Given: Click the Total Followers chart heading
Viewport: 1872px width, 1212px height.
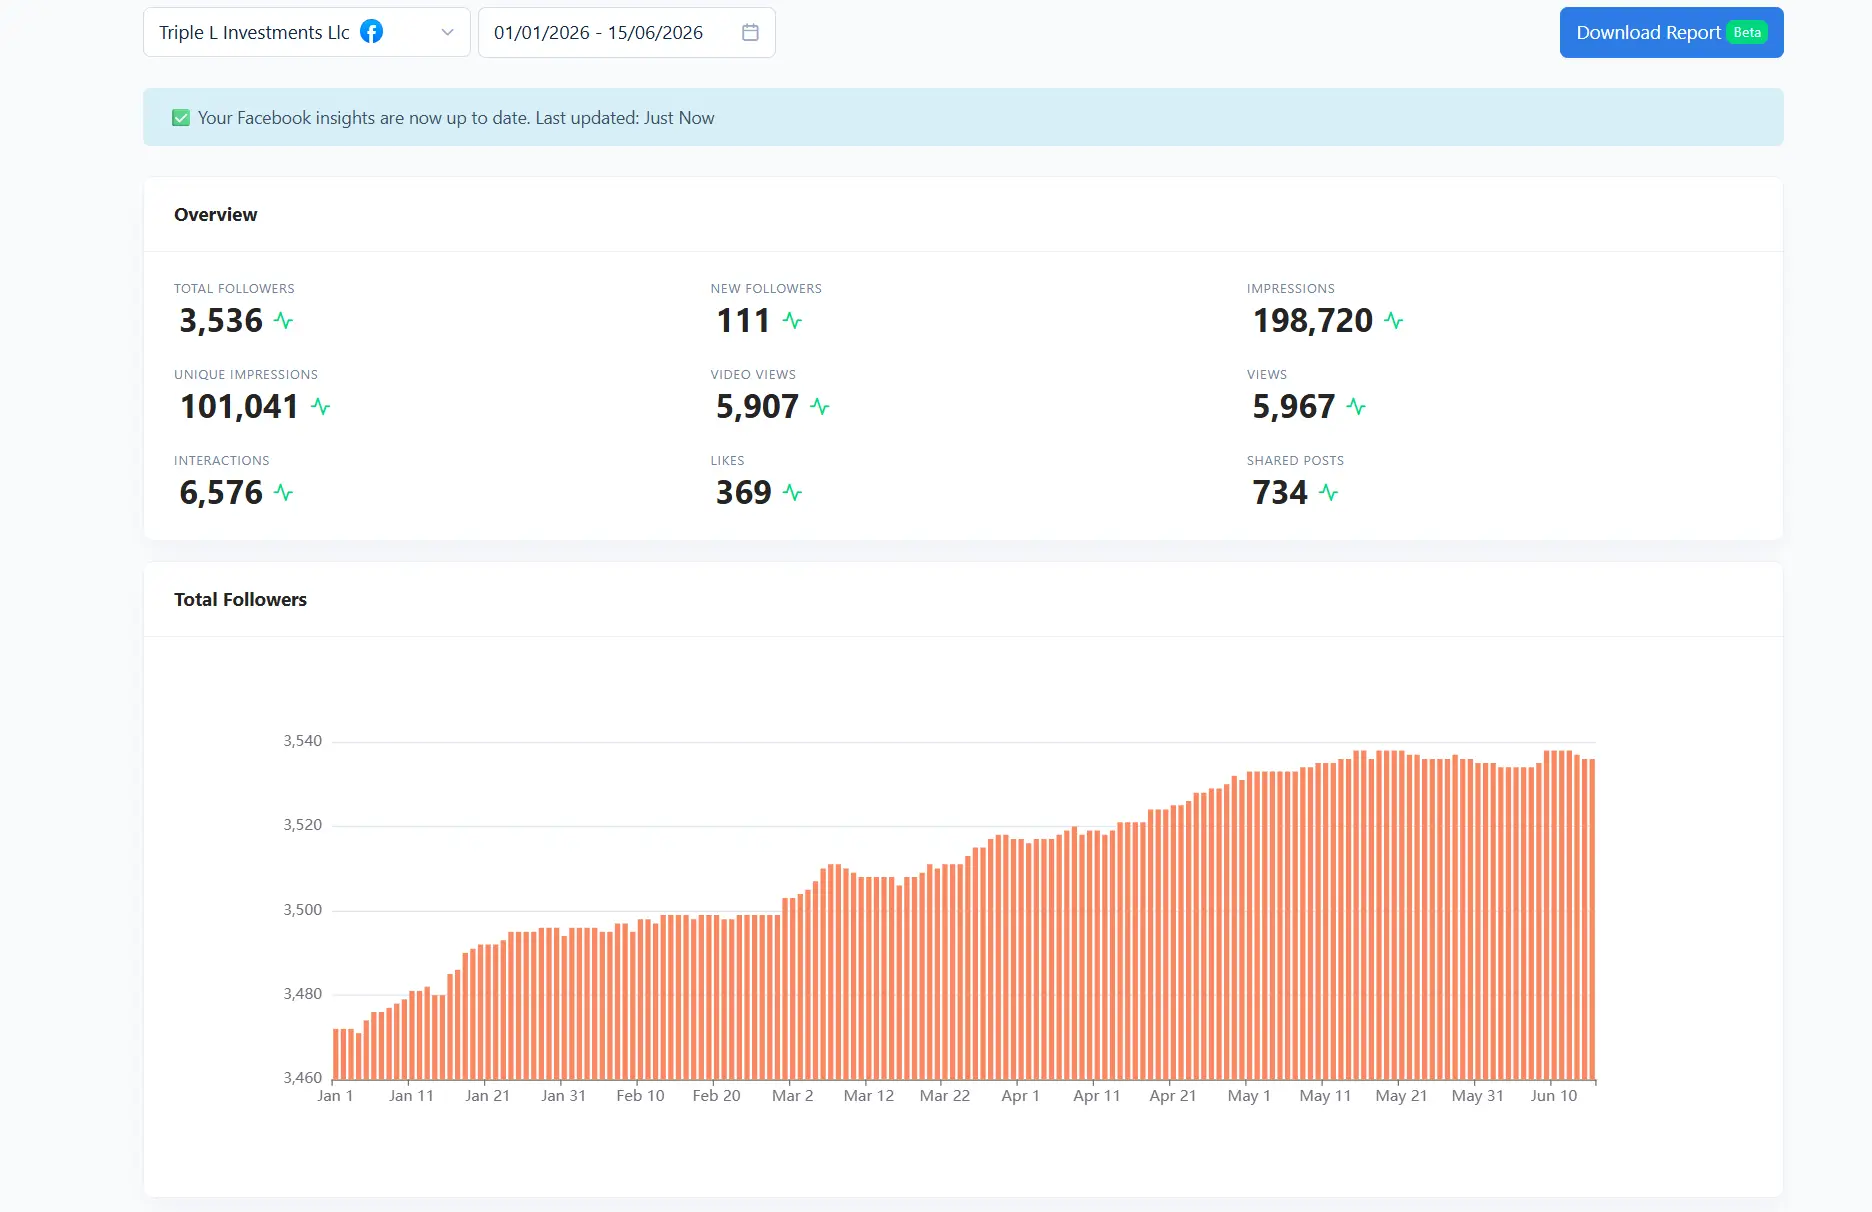Looking at the screenshot, I should [x=240, y=600].
